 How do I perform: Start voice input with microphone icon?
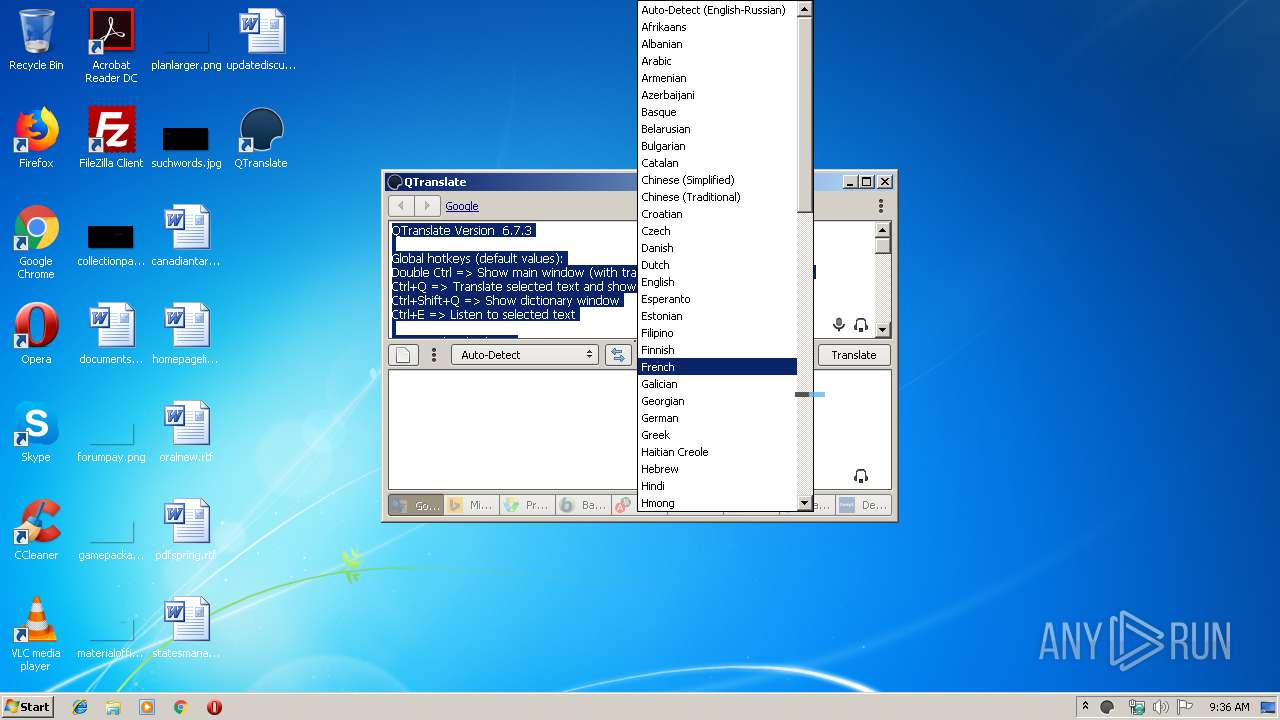(839, 325)
